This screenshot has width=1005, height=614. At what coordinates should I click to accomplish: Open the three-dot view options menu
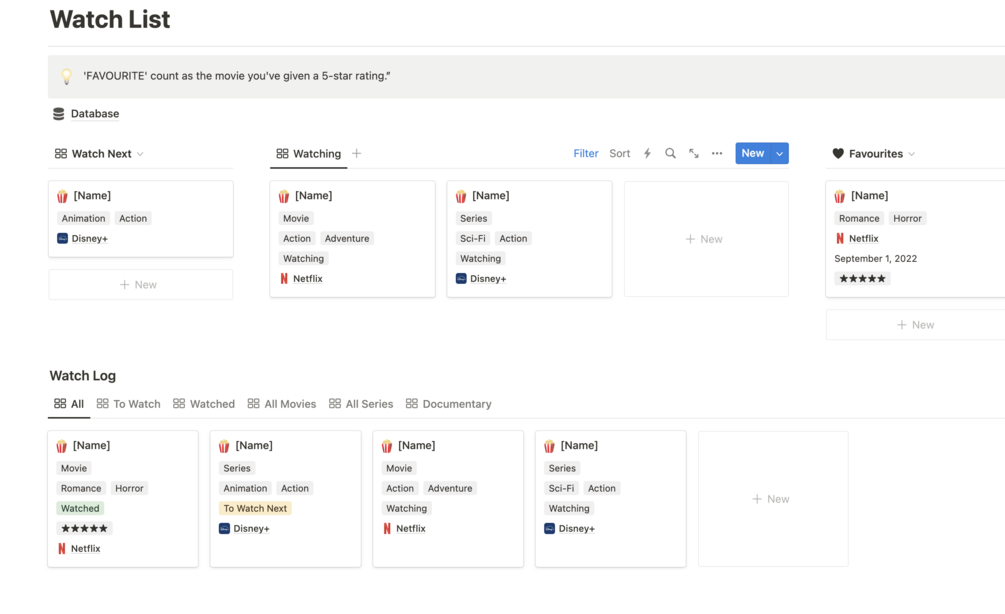717,154
